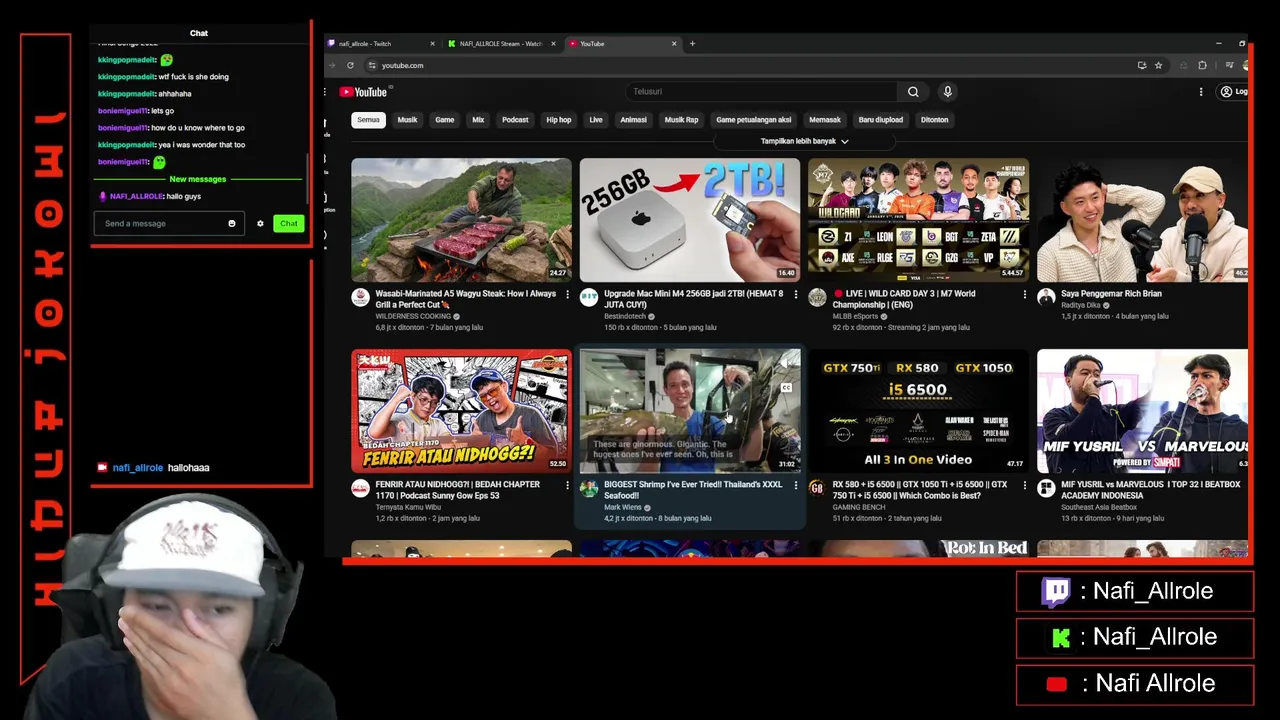Viewport: 1280px width, 720px height.
Task: Reload the page with the refresh icon
Action: tap(350, 65)
